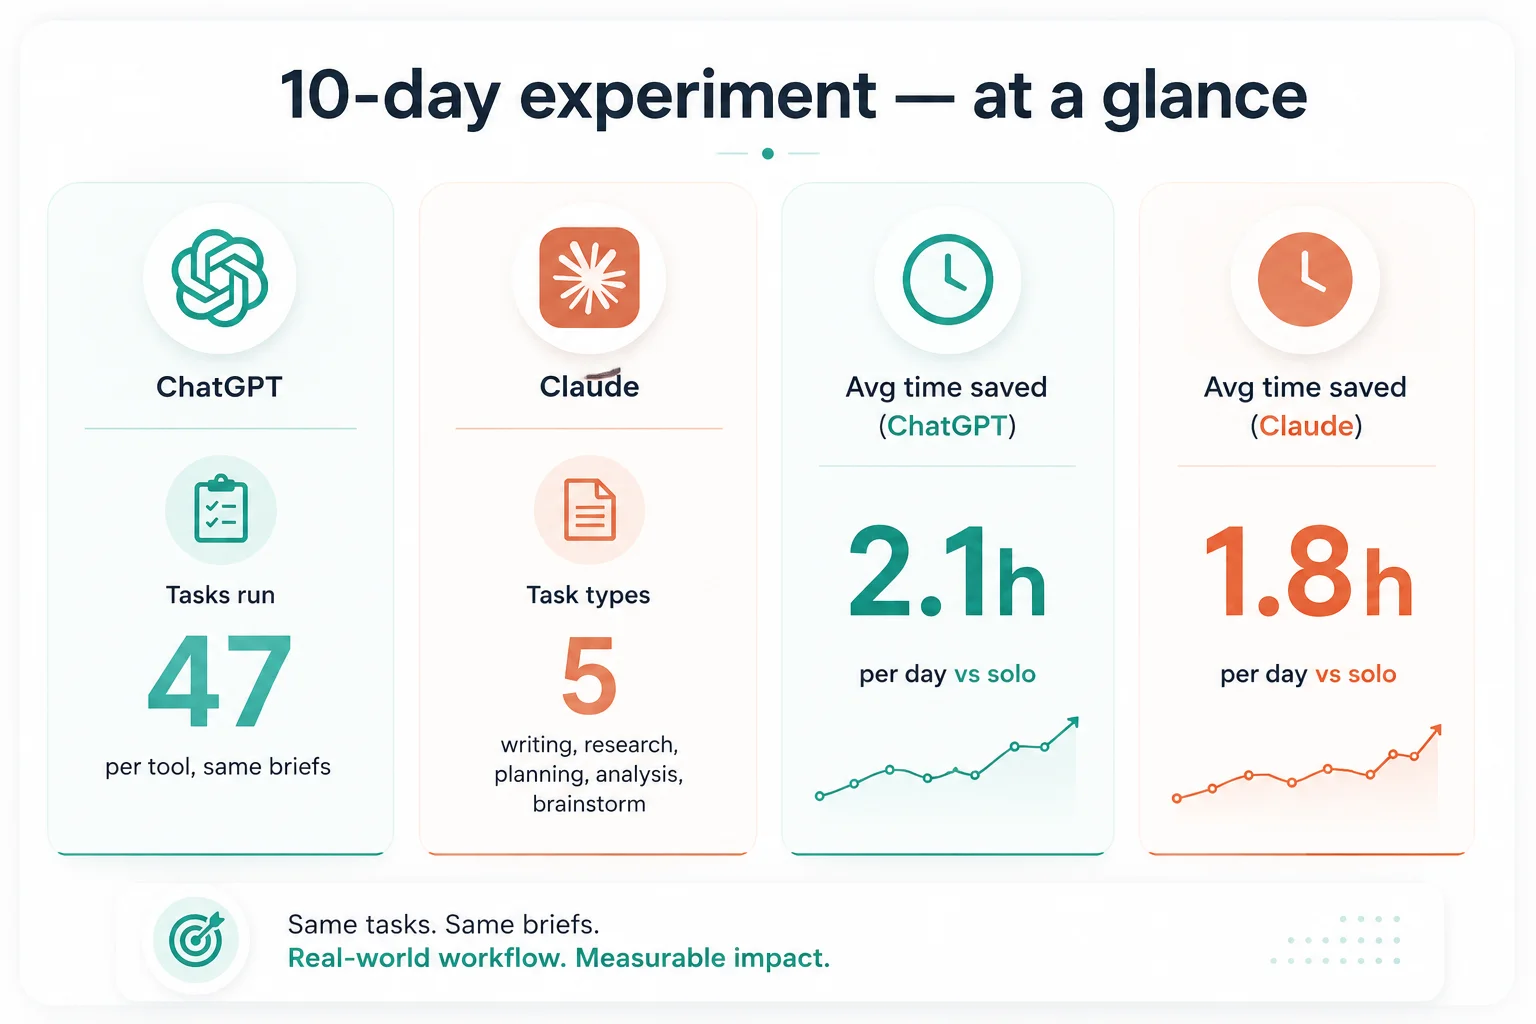Viewport: 1536px width, 1024px height.
Task: Click the teal dot under the title
Action: [768, 153]
